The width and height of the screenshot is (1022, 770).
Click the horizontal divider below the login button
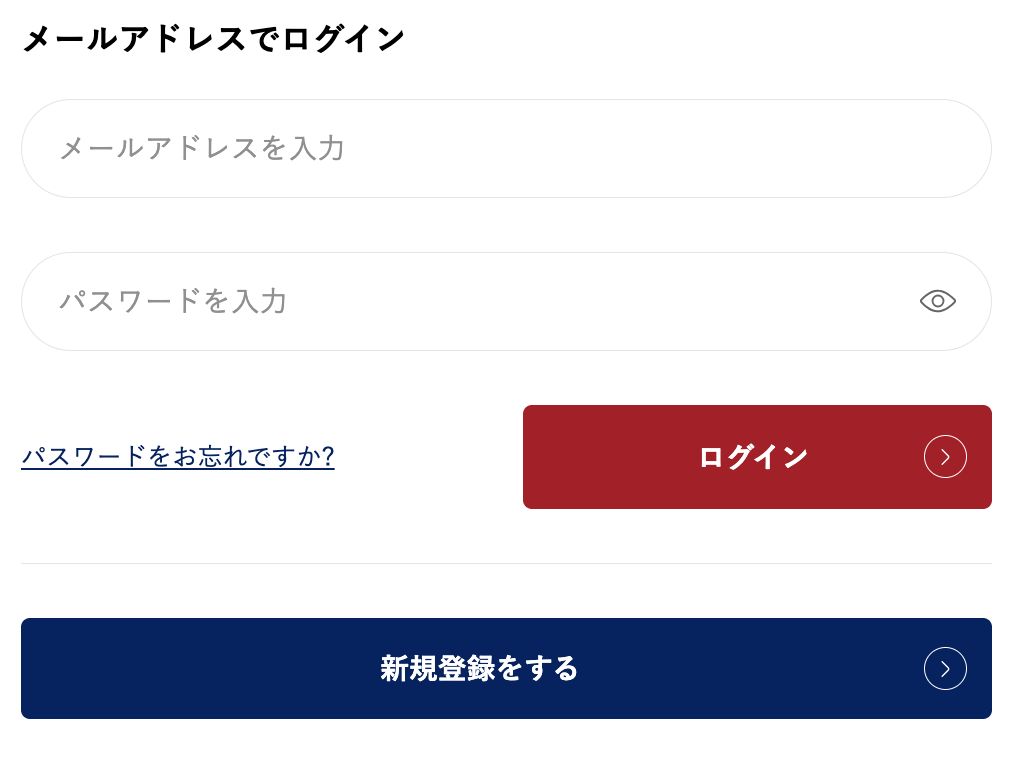click(506, 564)
